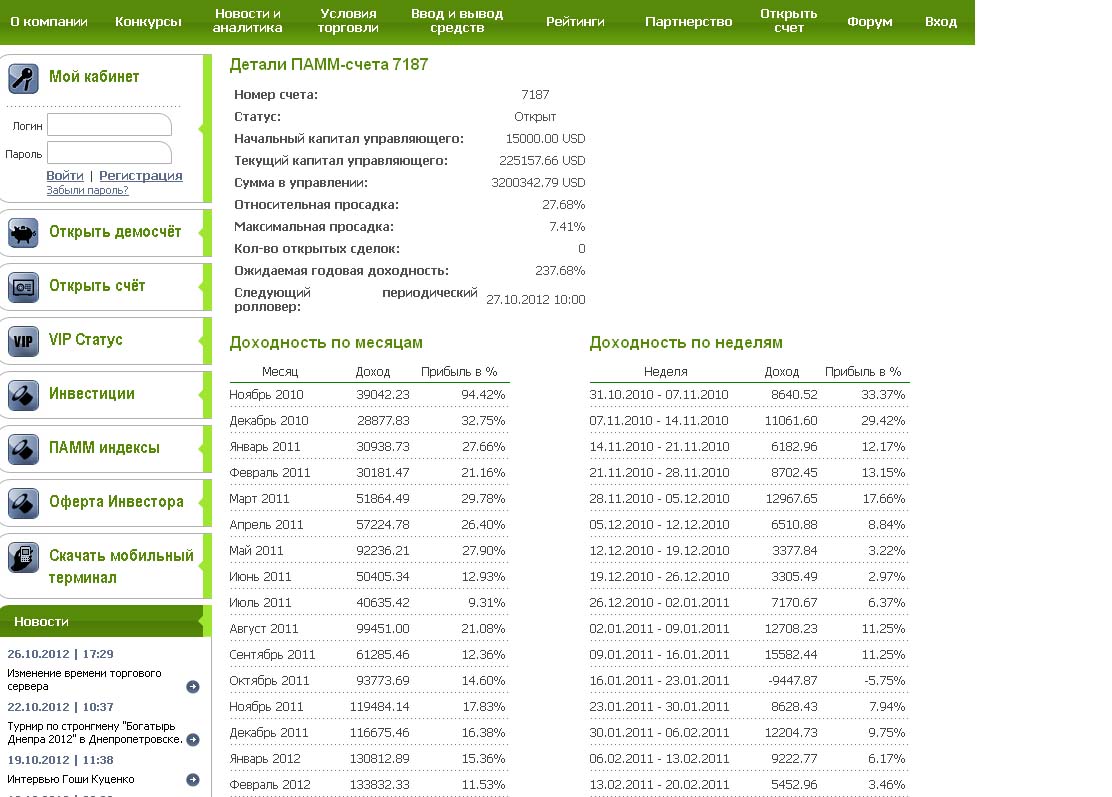
Task: Open Условия торговли menu item
Action: point(348,21)
